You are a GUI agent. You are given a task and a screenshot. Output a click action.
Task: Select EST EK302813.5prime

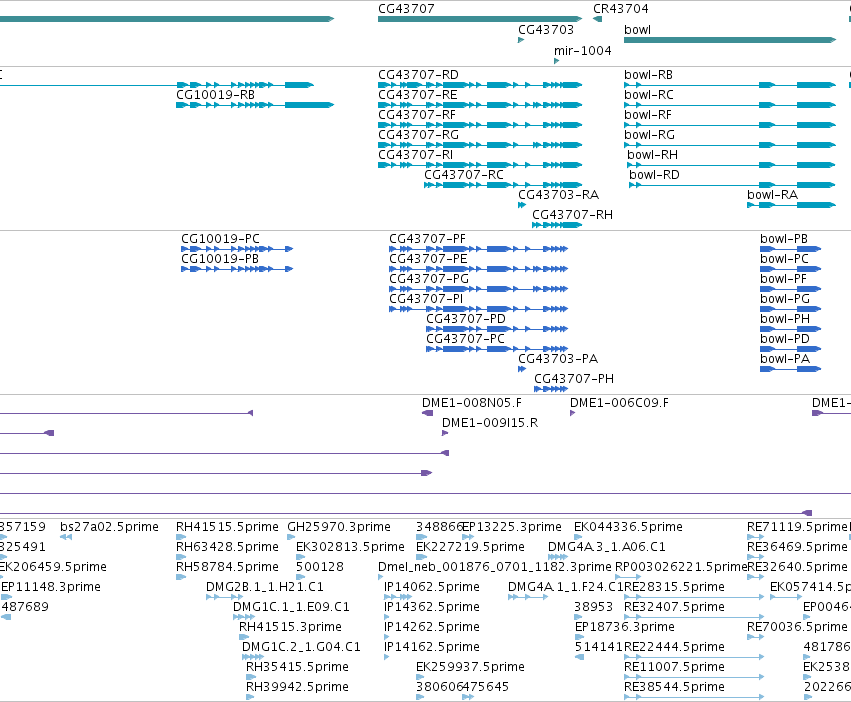tap(301, 557)
